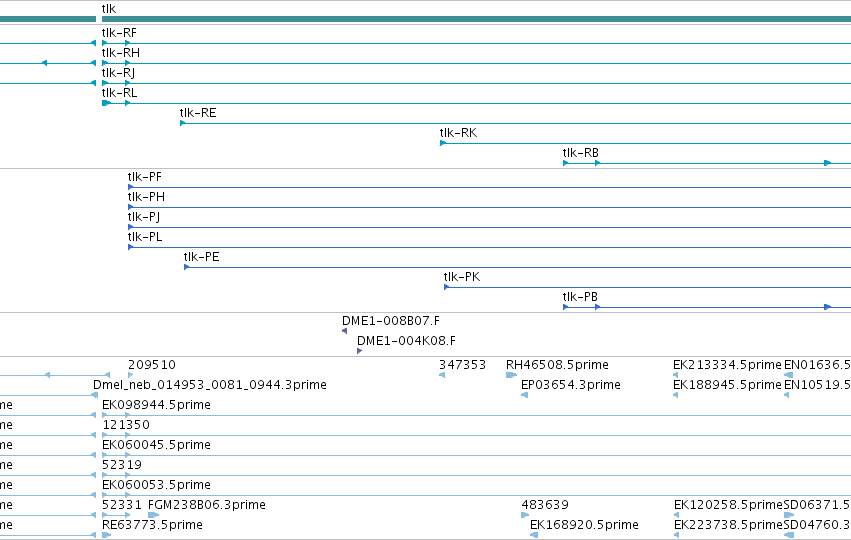Click the arrow glyph under 209510
The width and height of the screenshot is (851, 540).
[x=131, y=375]
